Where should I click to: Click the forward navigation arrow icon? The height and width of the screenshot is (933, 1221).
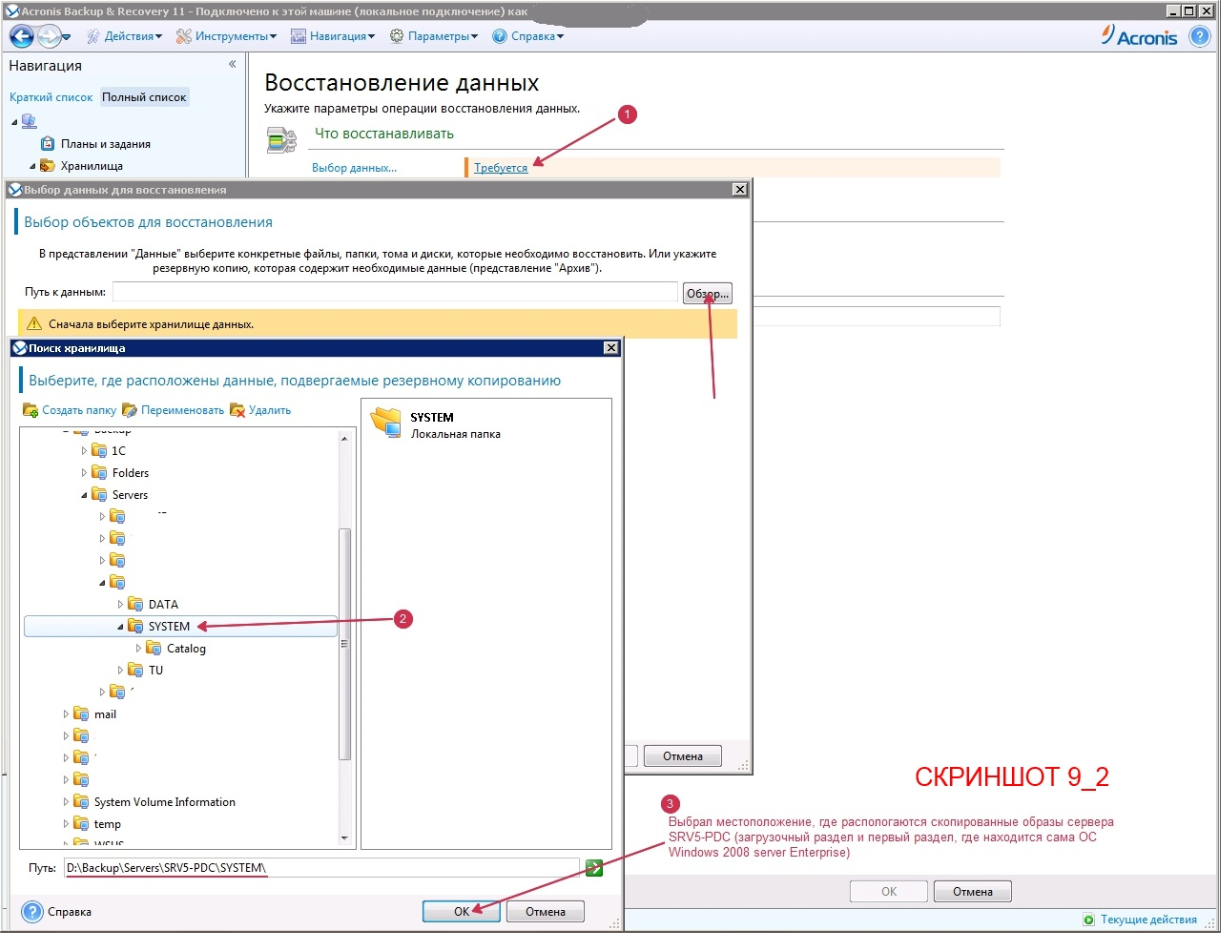(50, 36)
